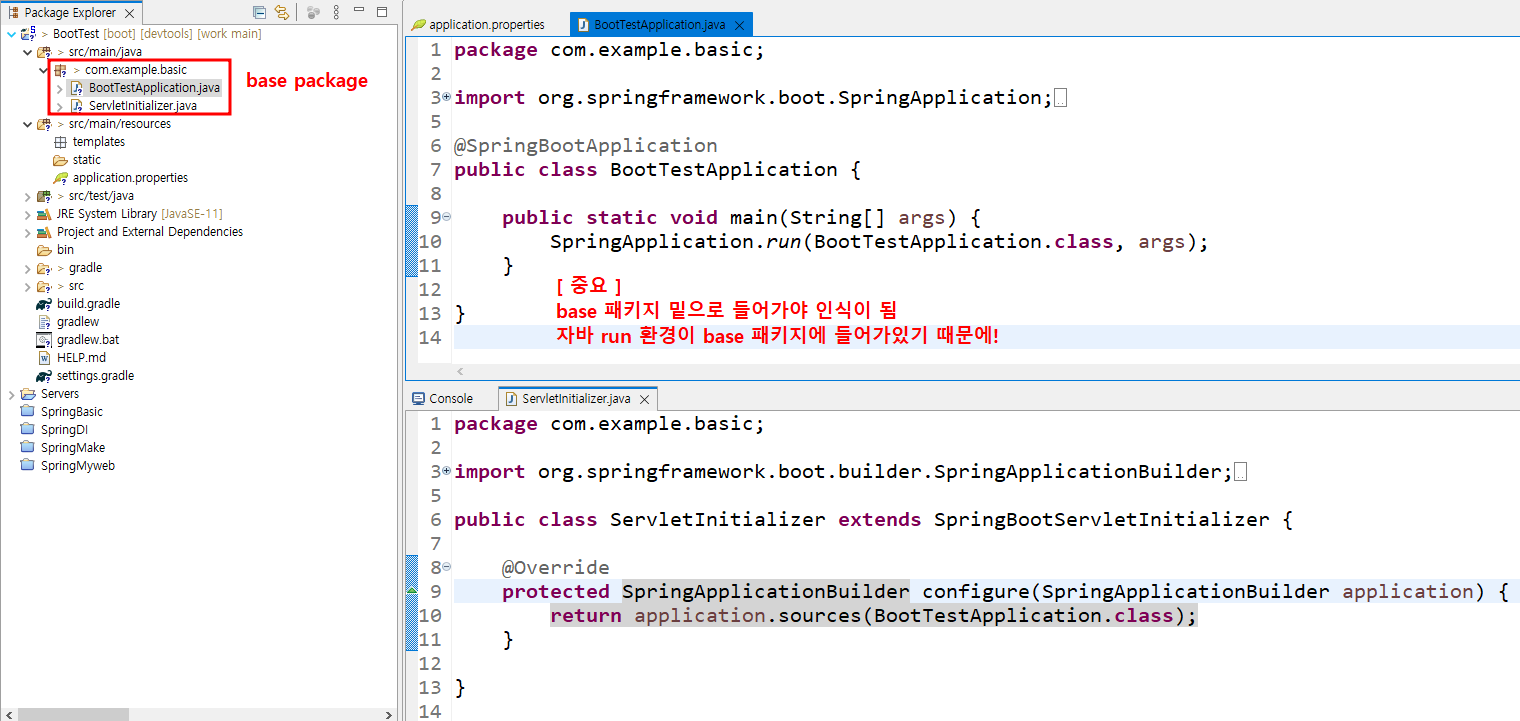Select the bin folder icon
This screenshot has height=721, width=1520.
coord(44,250)
